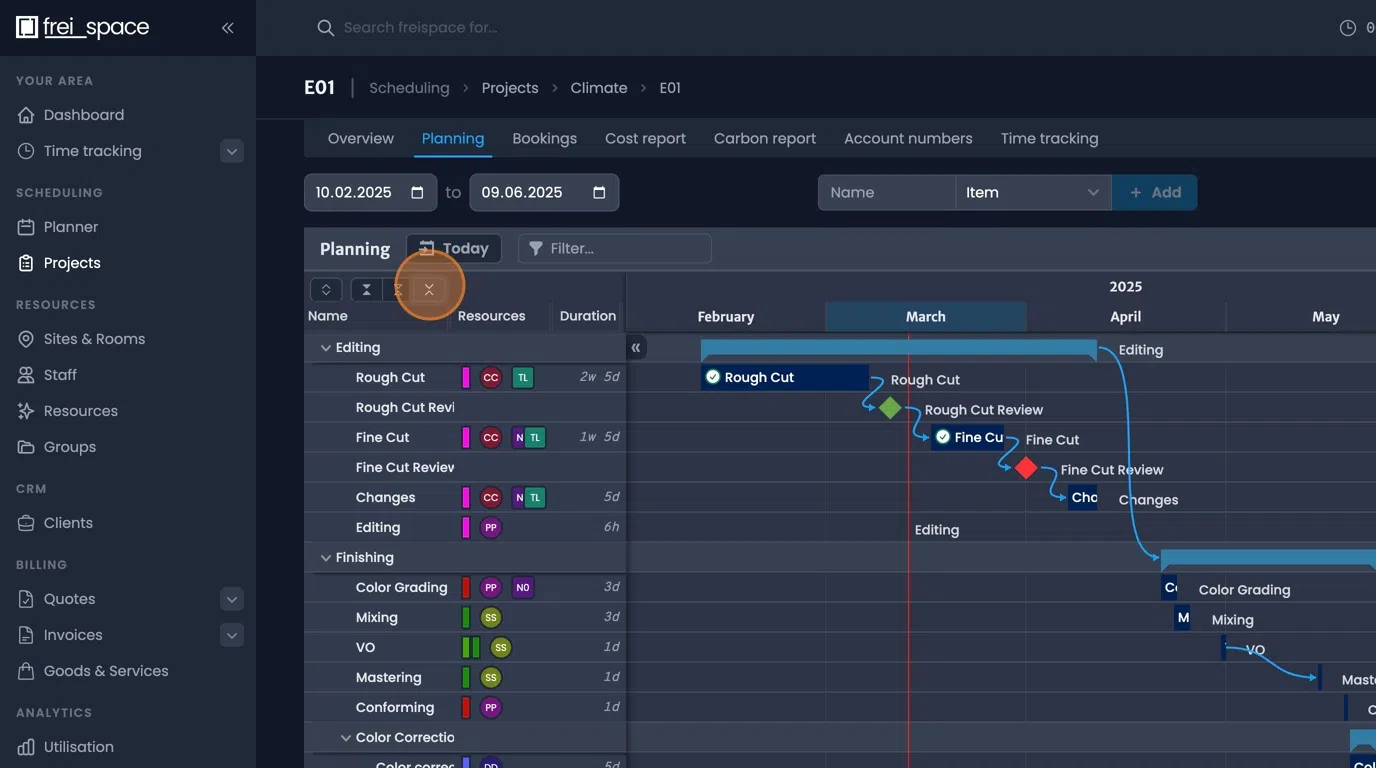Open the Item type dropdown next to Name
The height and width of the screenshot is (768, 1376).
coord(1032,192)
